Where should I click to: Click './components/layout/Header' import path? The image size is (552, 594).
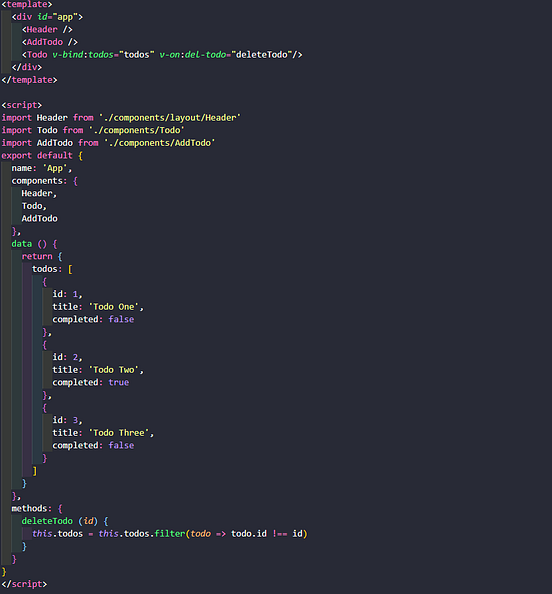click(169, 117)
